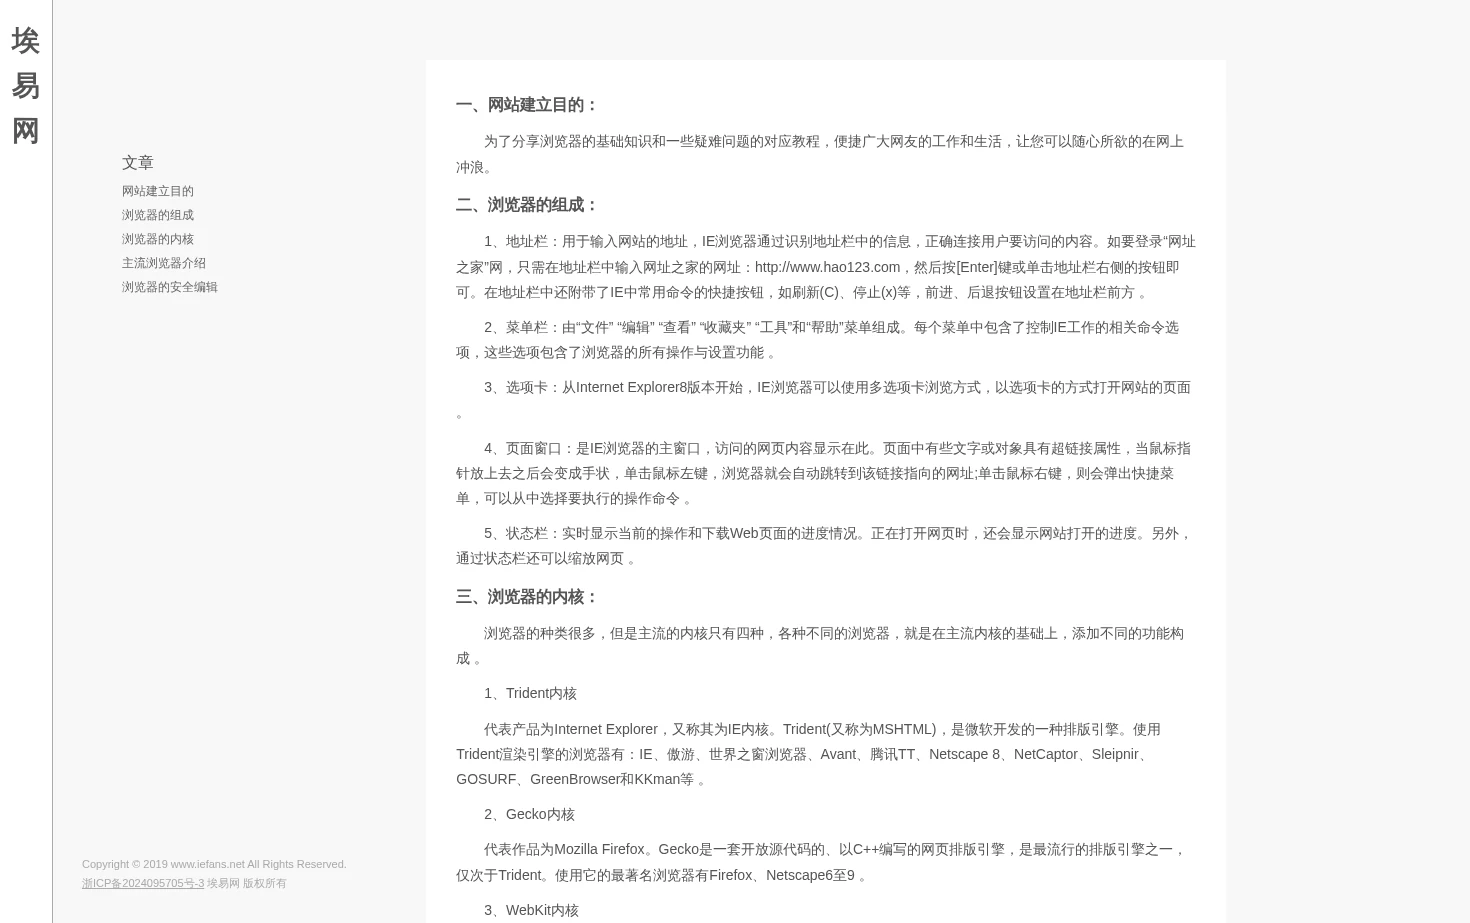This screenshot has height=923, width=1470.
Task: Click heading 一、网站建立目的：
Action: point(527,105)
